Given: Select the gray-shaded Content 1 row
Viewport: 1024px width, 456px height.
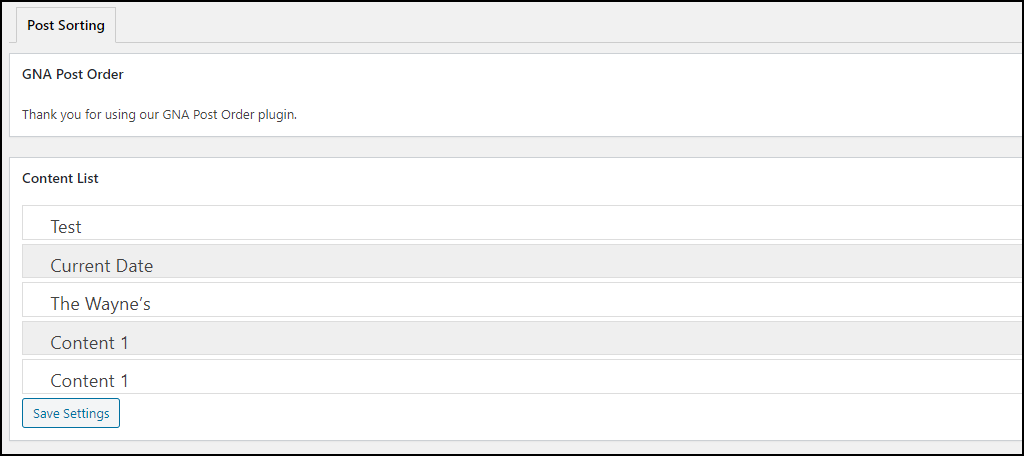Looking at the screenshot, I should click(522, 338).
